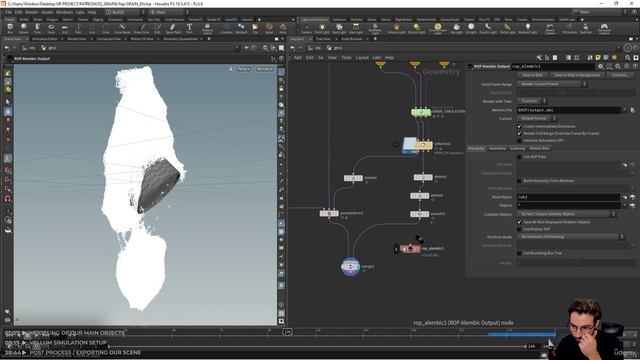The image size is (640, 360).
Task: Click the node name field rop_alembic1
Action: [x=553, y=67]
